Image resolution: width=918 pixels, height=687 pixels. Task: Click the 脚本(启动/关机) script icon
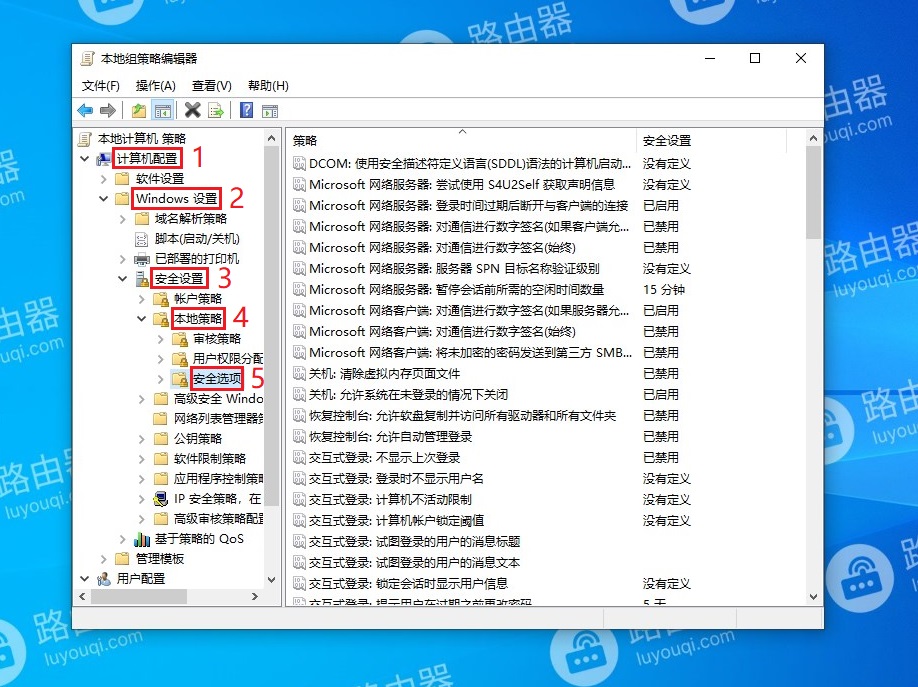[142, 239]
